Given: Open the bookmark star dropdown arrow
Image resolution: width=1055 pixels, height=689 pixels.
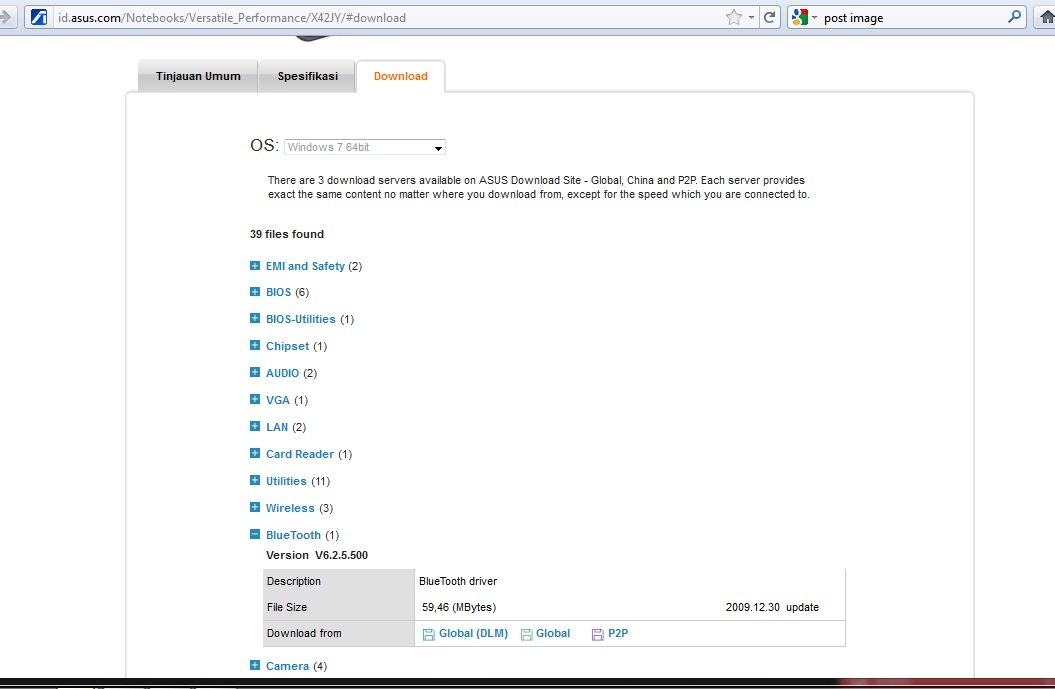Looking at the screenshot, I should coord(751,17).
